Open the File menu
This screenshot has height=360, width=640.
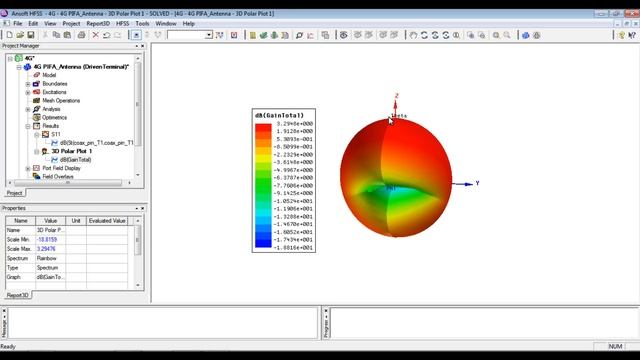(18, 24)
